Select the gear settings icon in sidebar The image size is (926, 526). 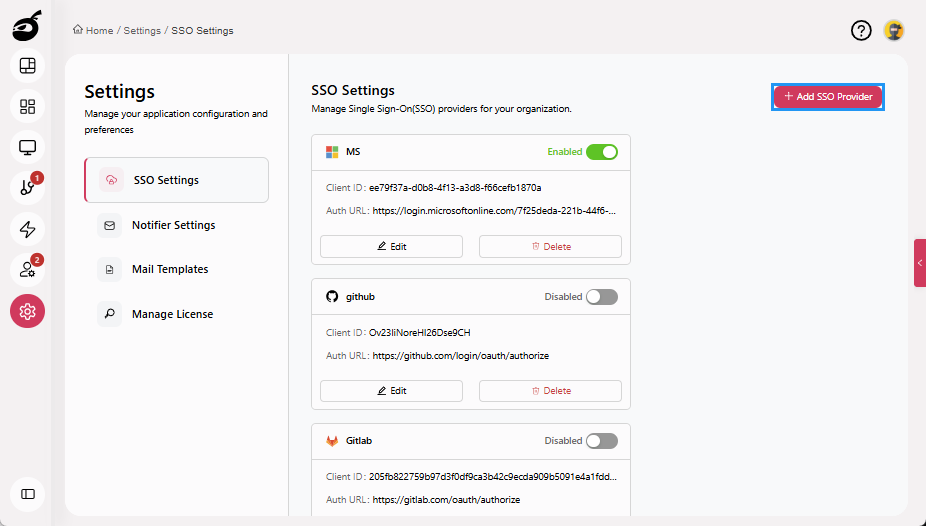(x=27, y=311)
